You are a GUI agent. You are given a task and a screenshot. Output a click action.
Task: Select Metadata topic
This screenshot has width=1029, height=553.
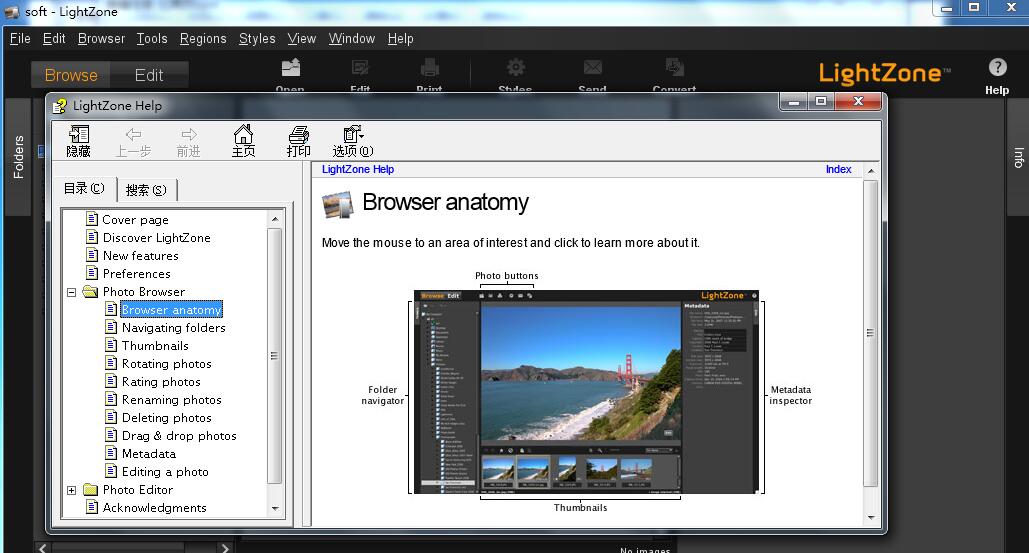pos(148,454)
